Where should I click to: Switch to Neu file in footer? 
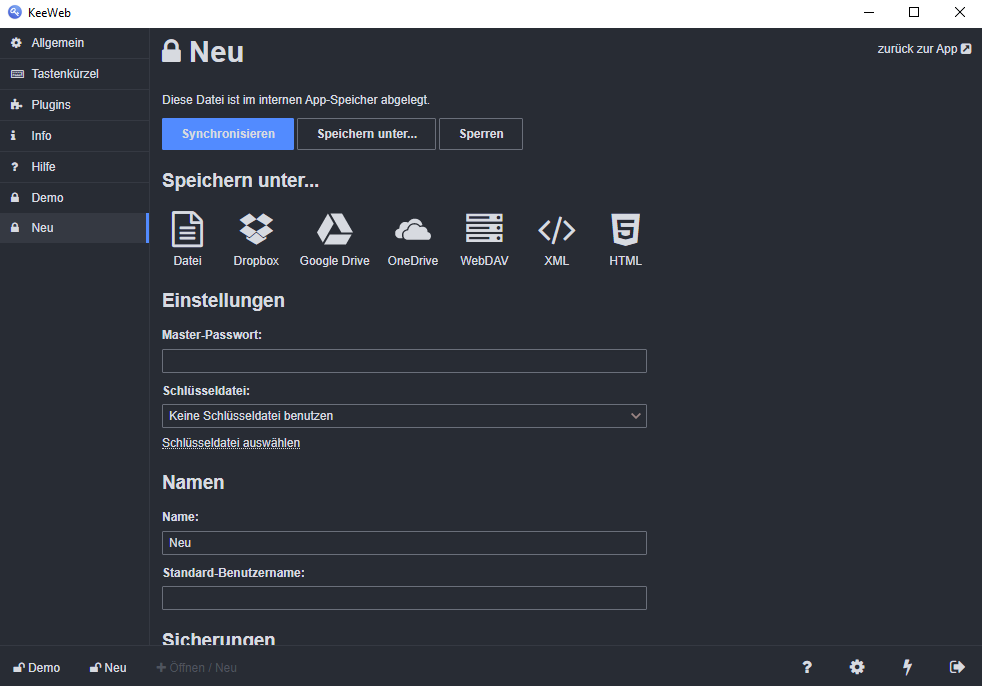pyautogui.click(x=108, y=668)
